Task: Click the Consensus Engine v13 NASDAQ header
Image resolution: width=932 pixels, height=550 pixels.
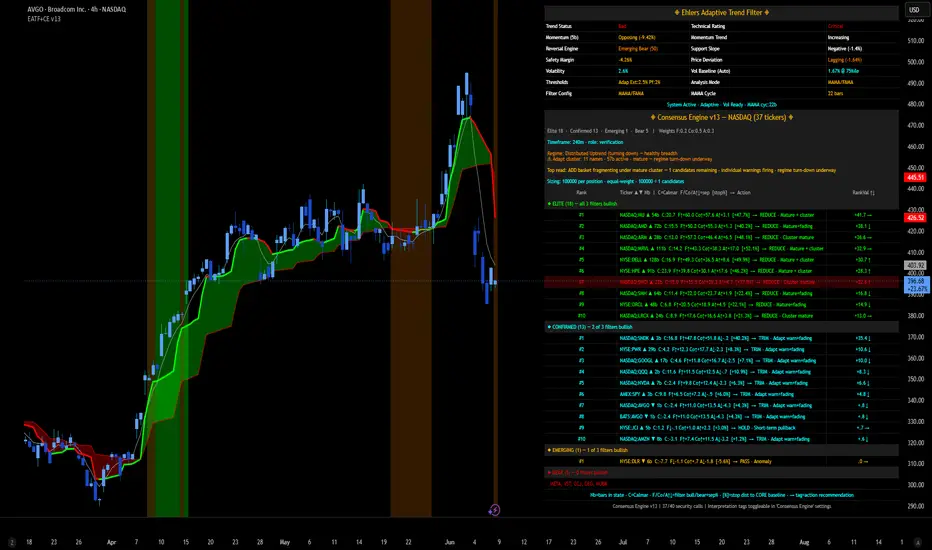Action: coord(721,117)
